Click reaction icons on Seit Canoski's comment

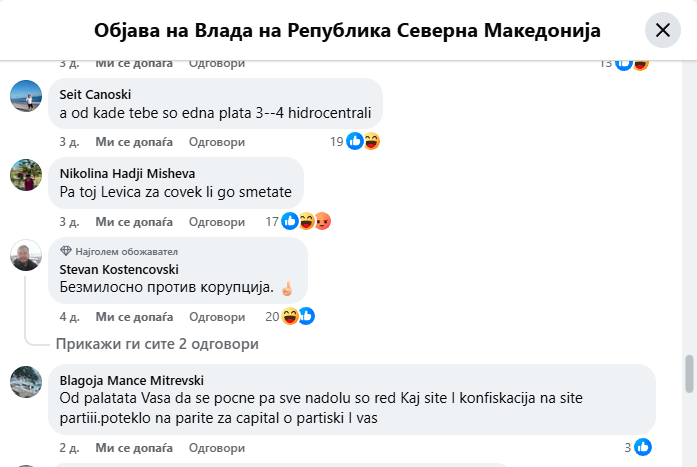[363, 142]
